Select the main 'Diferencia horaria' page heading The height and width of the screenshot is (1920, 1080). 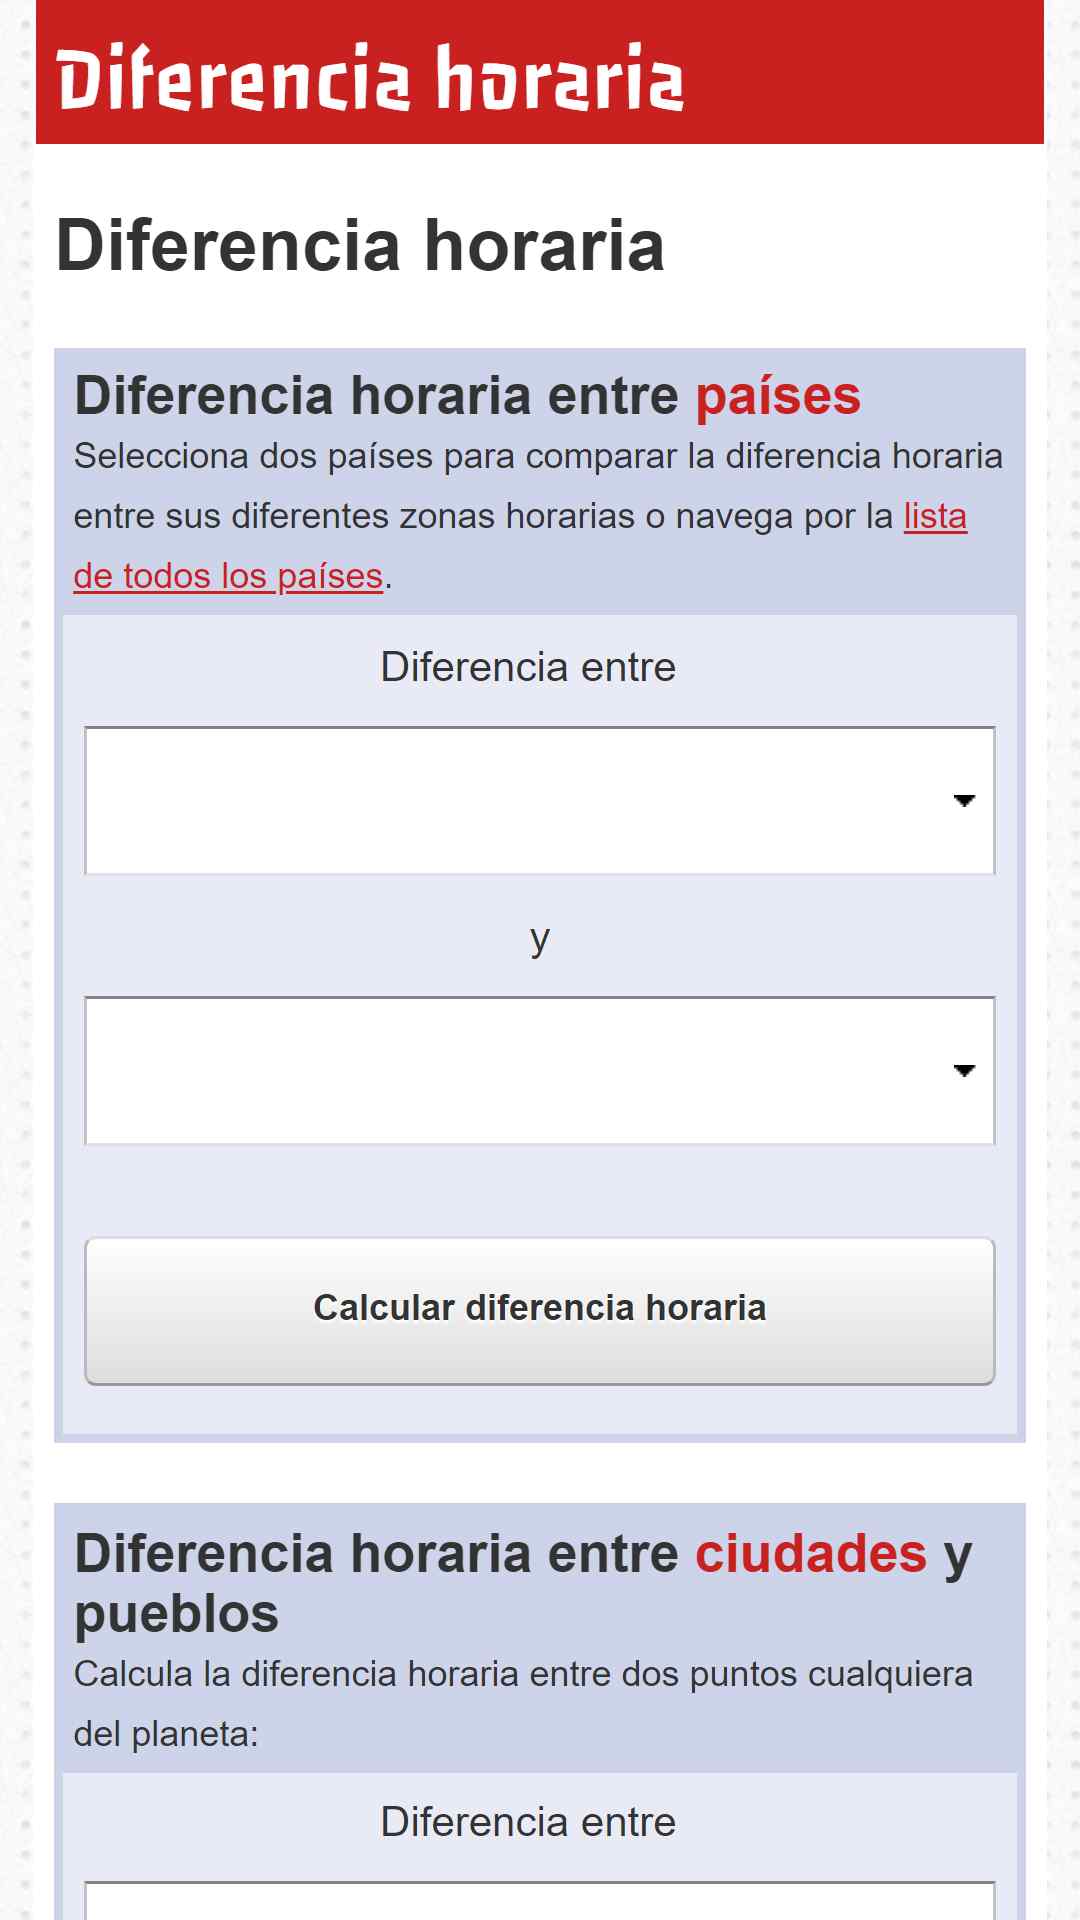360,246
